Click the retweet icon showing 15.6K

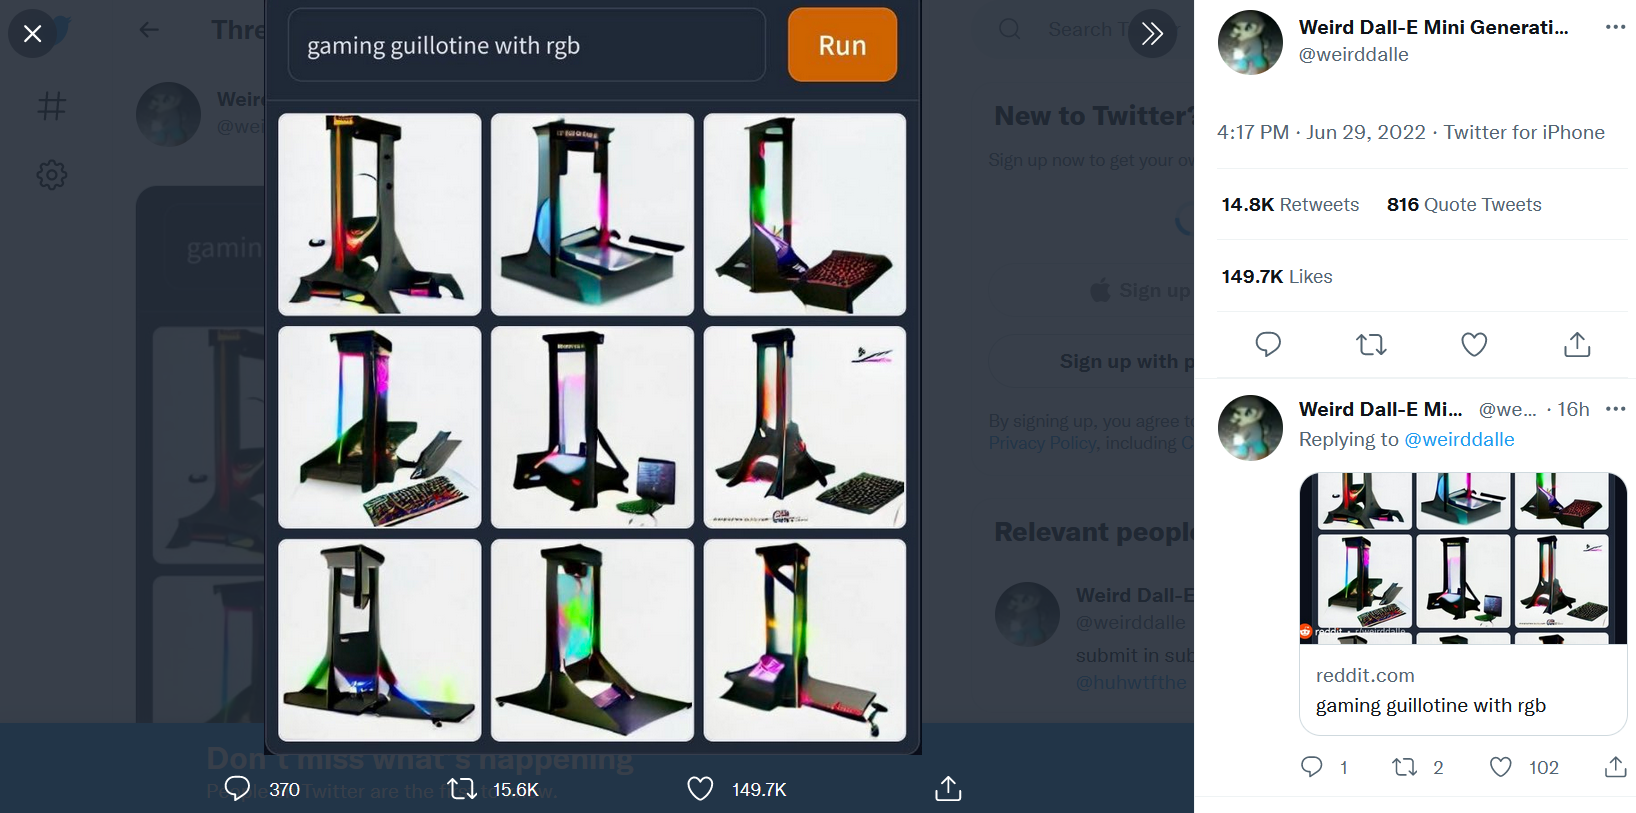[x=462, y=789]
